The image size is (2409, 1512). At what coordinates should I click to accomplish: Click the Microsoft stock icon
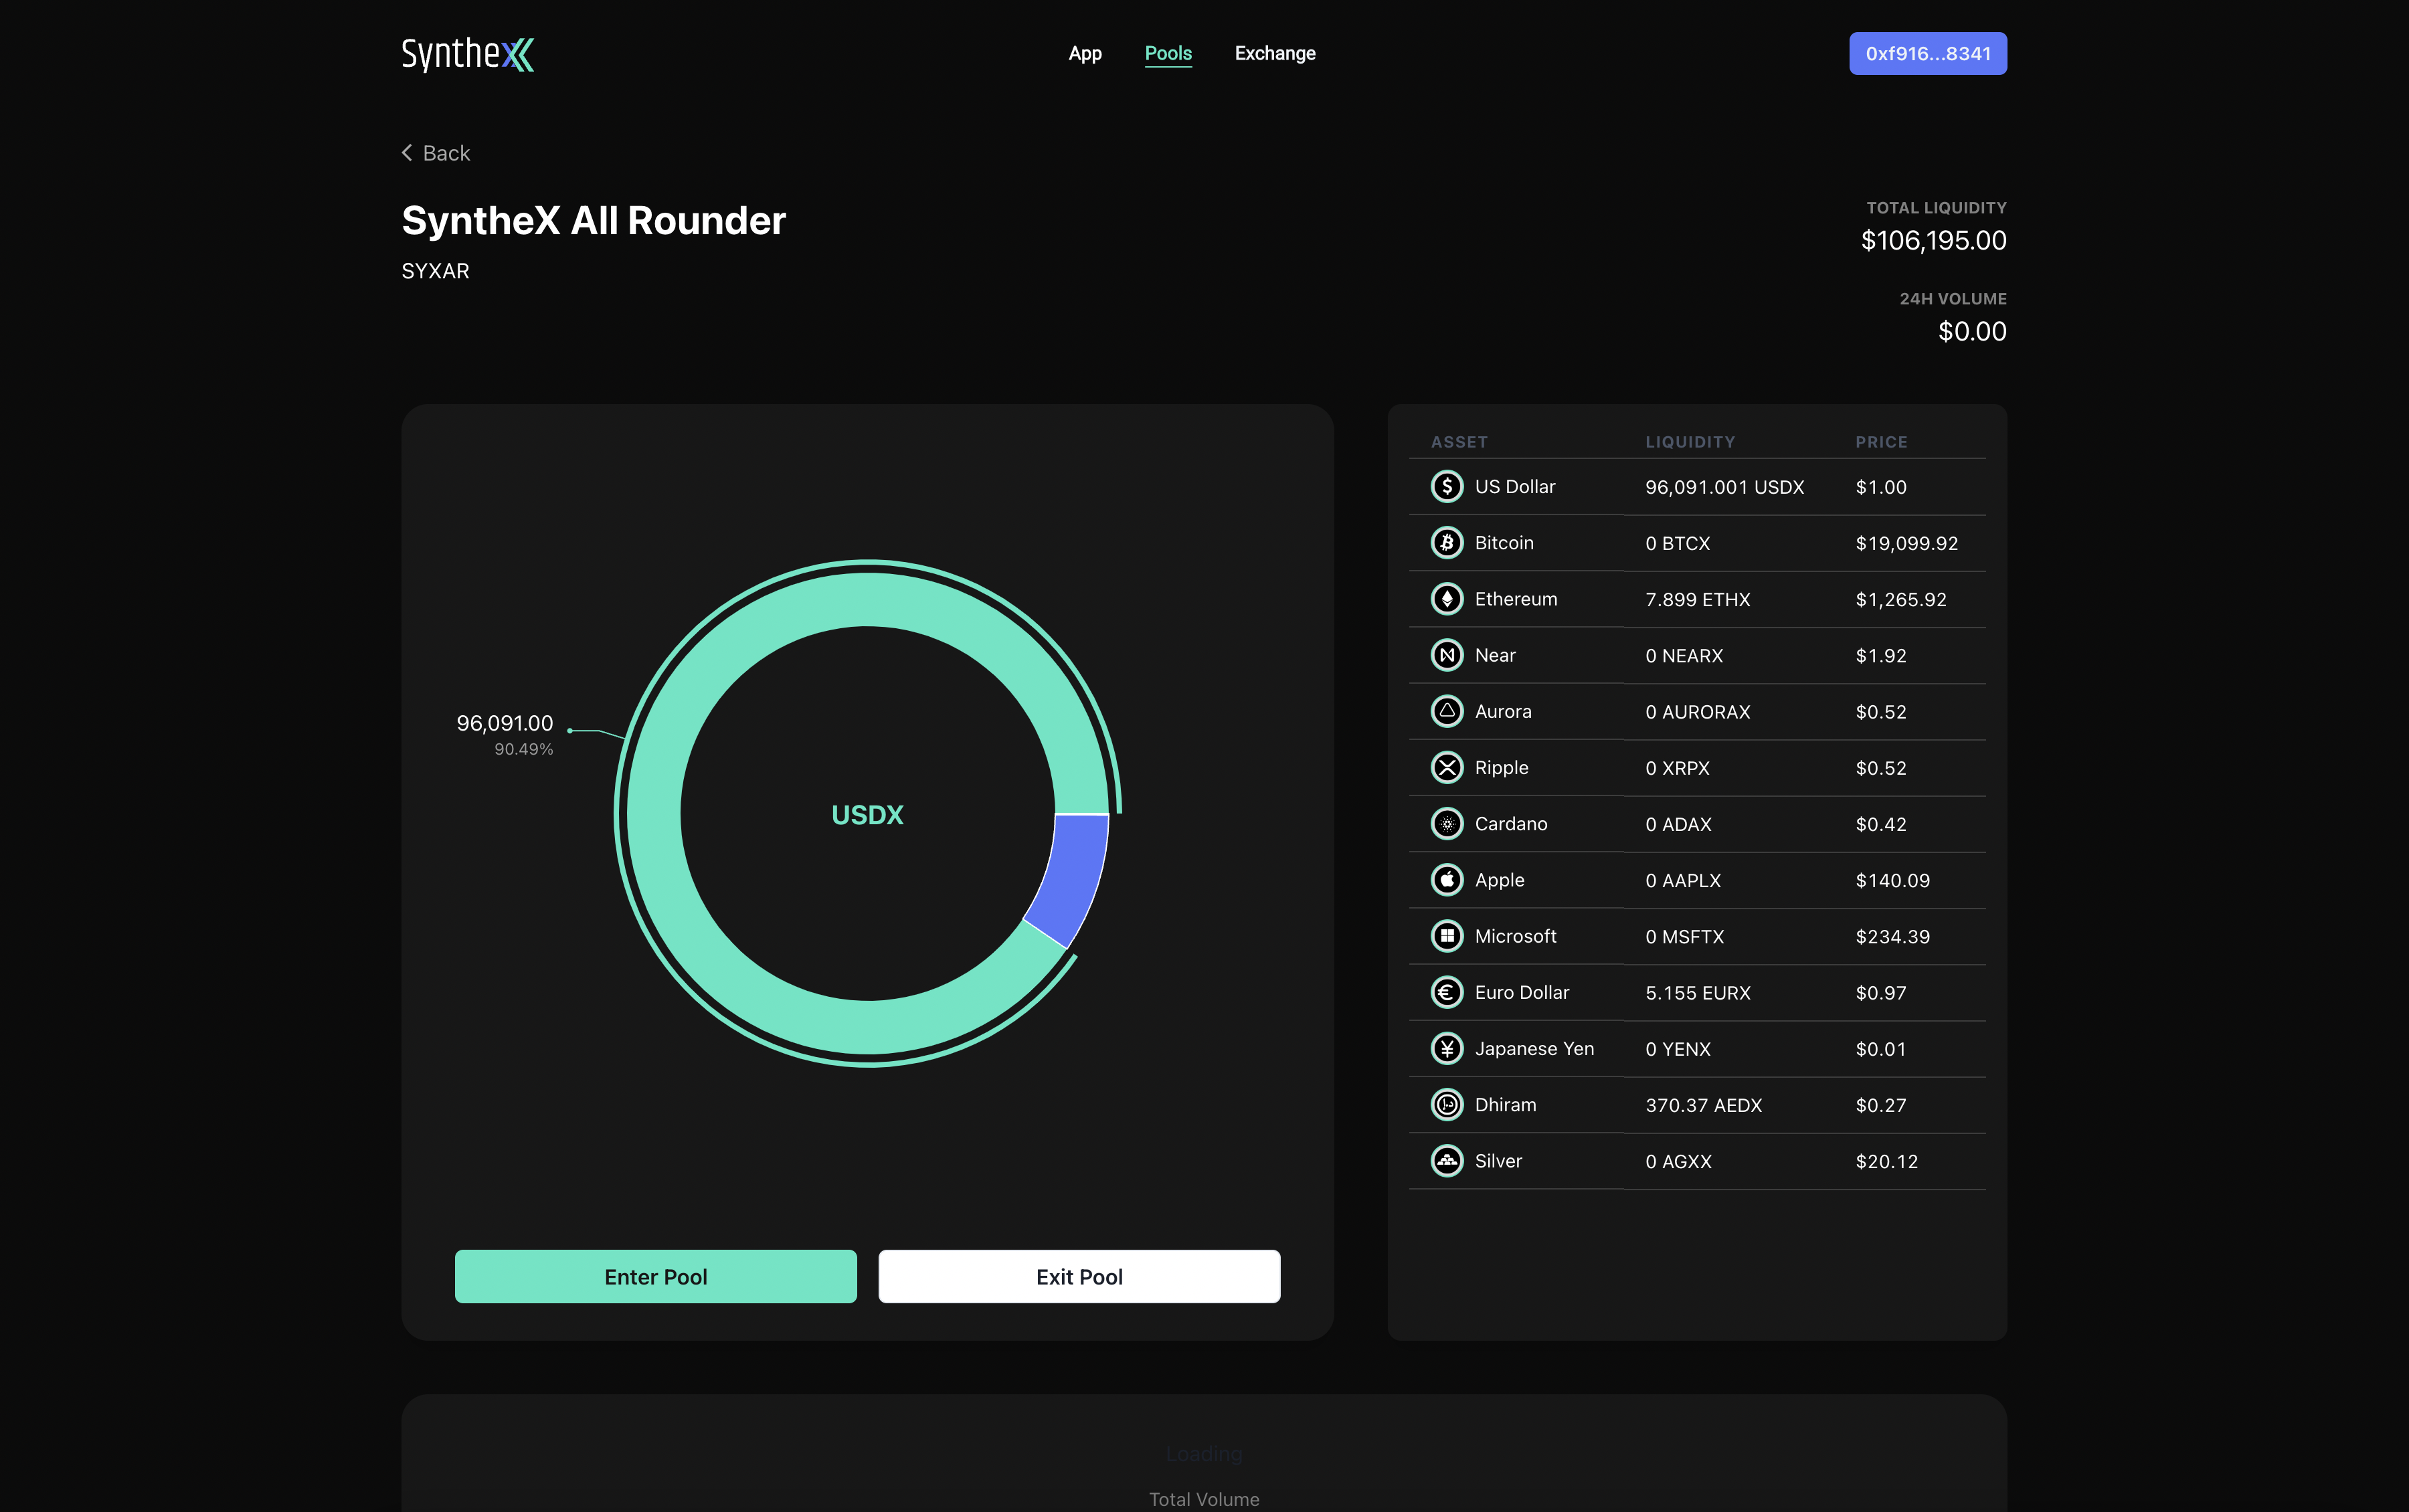click(1446, 936)
